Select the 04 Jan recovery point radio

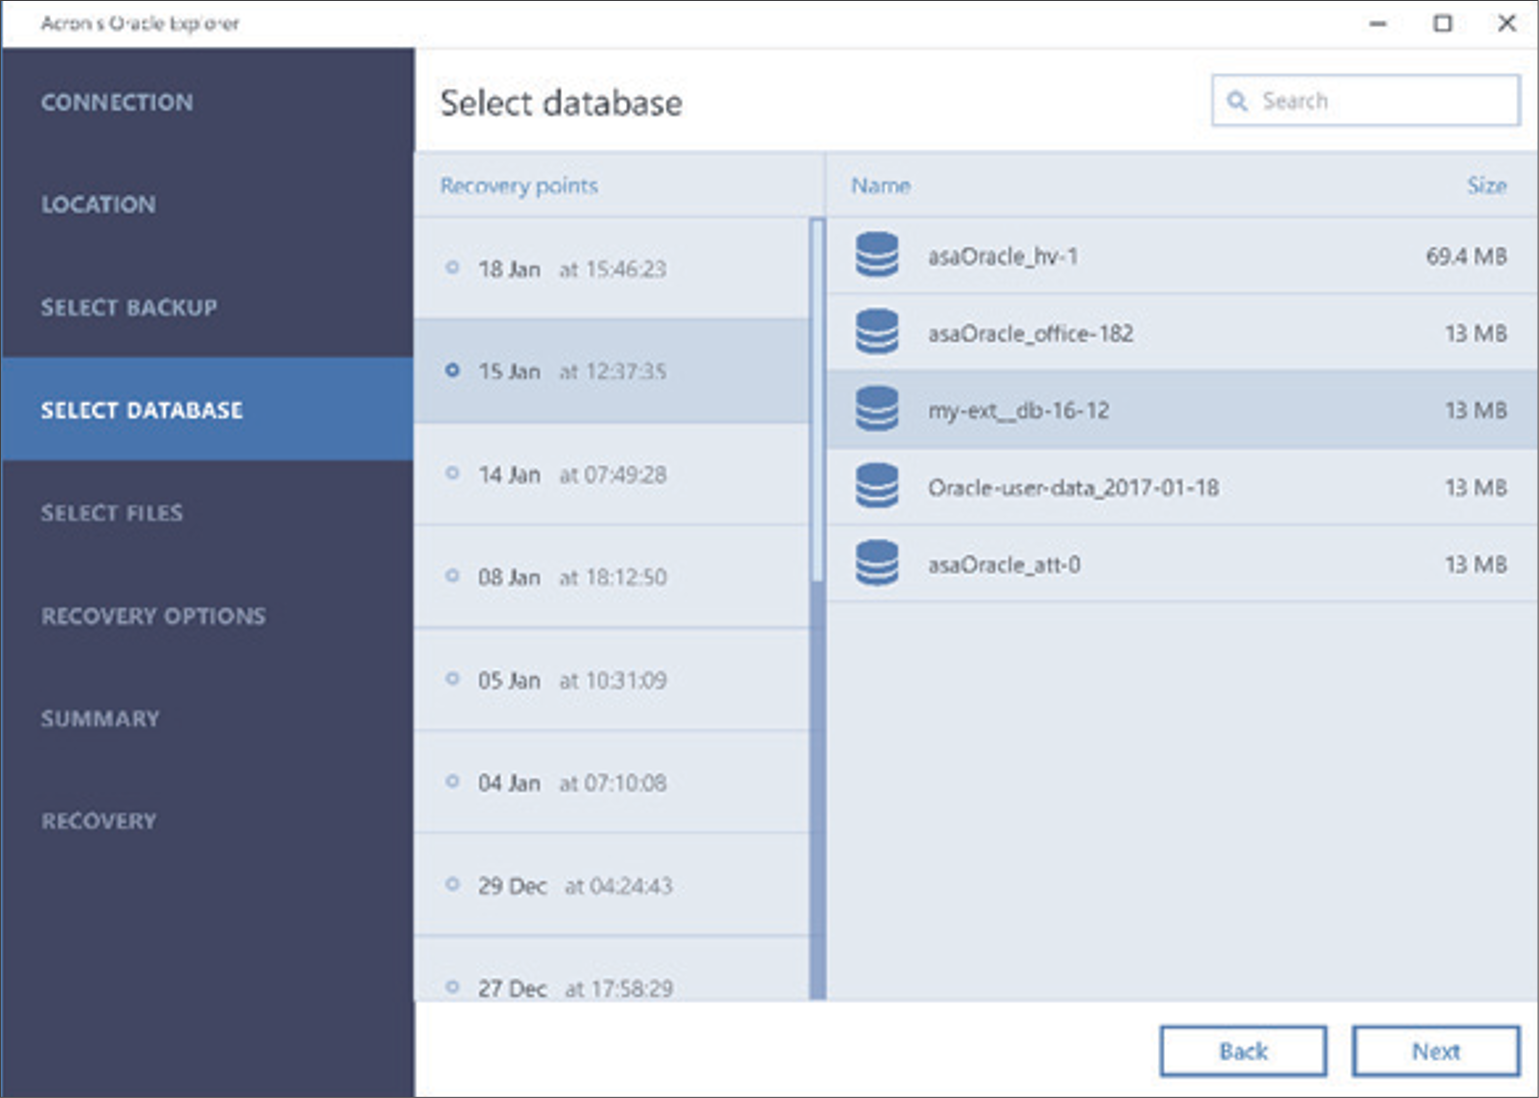[452, 782]
